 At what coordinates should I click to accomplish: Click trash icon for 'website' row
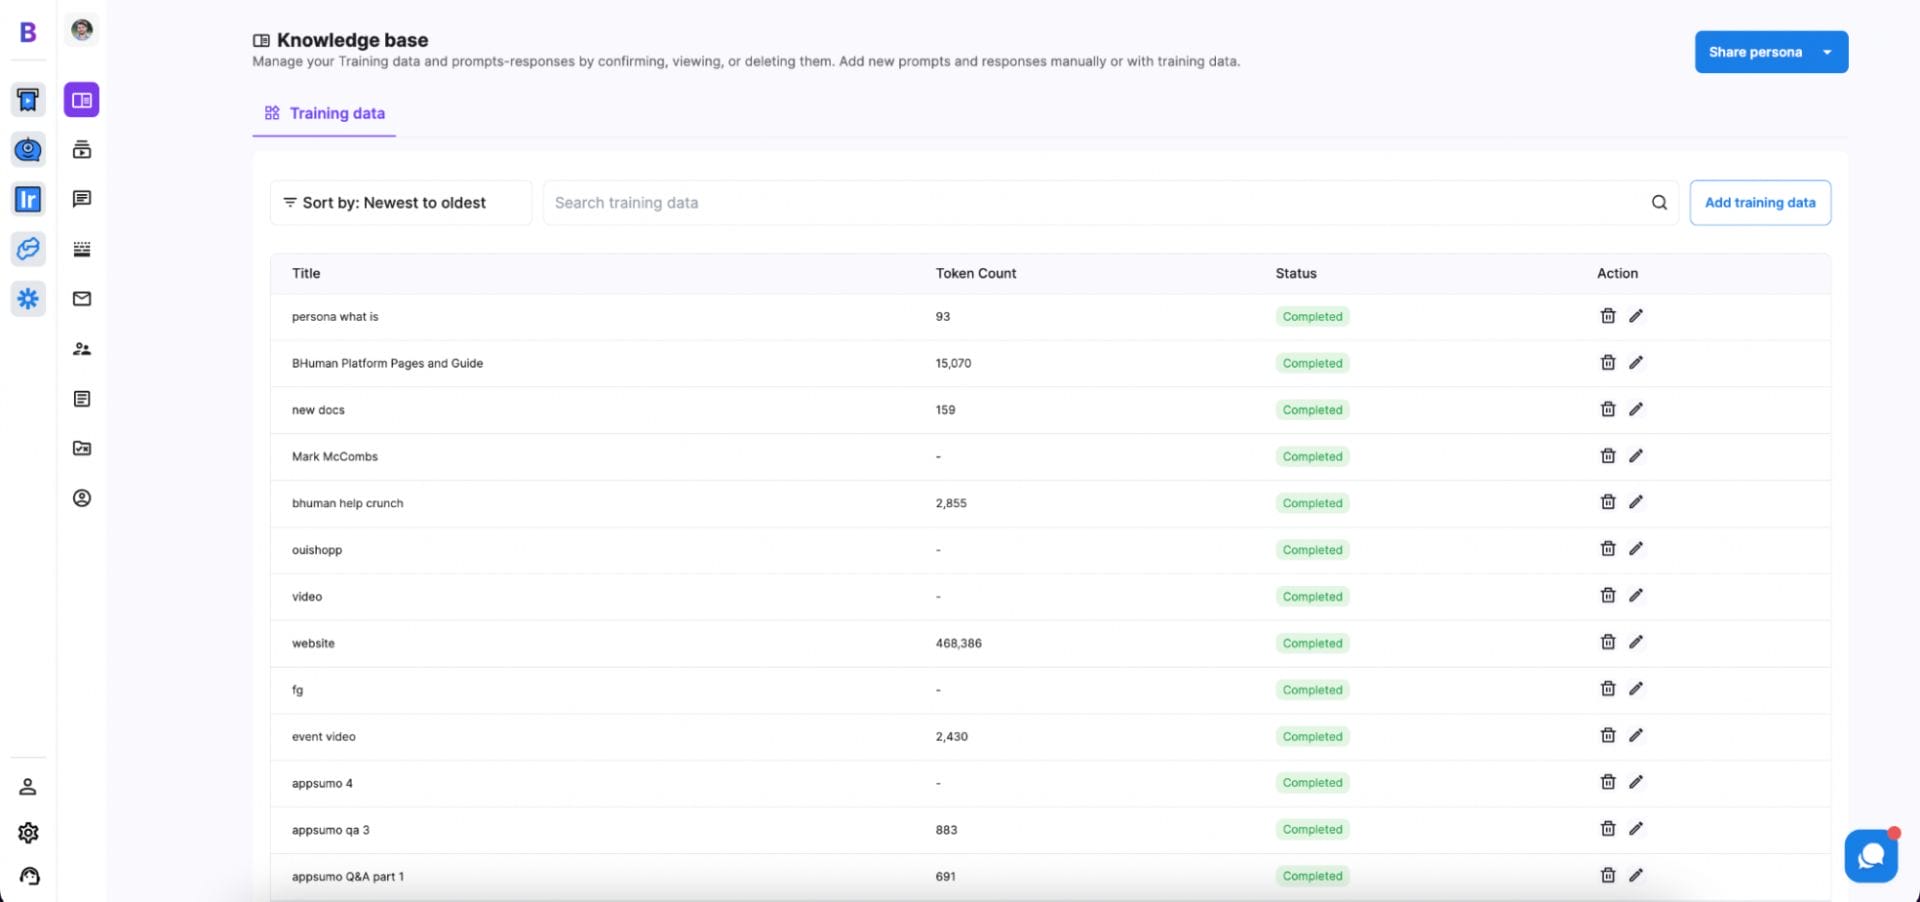(1607, 642)
